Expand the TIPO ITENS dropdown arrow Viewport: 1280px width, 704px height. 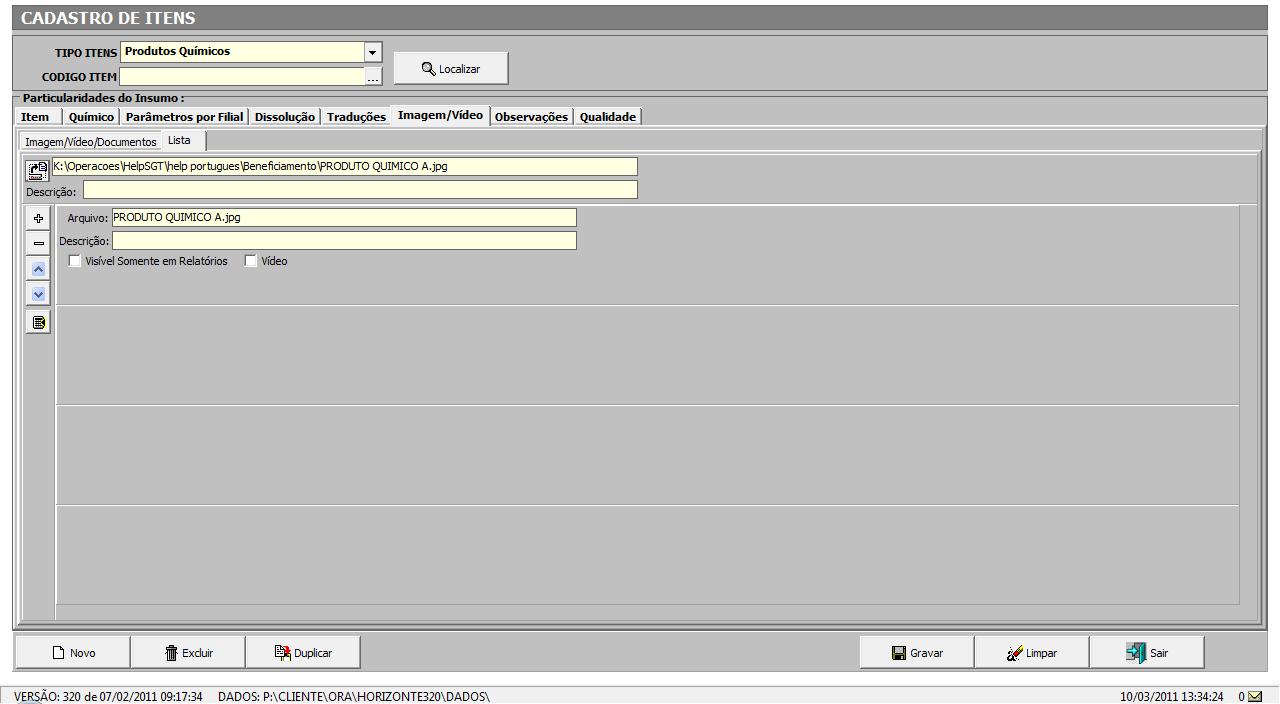pos(373,52)
